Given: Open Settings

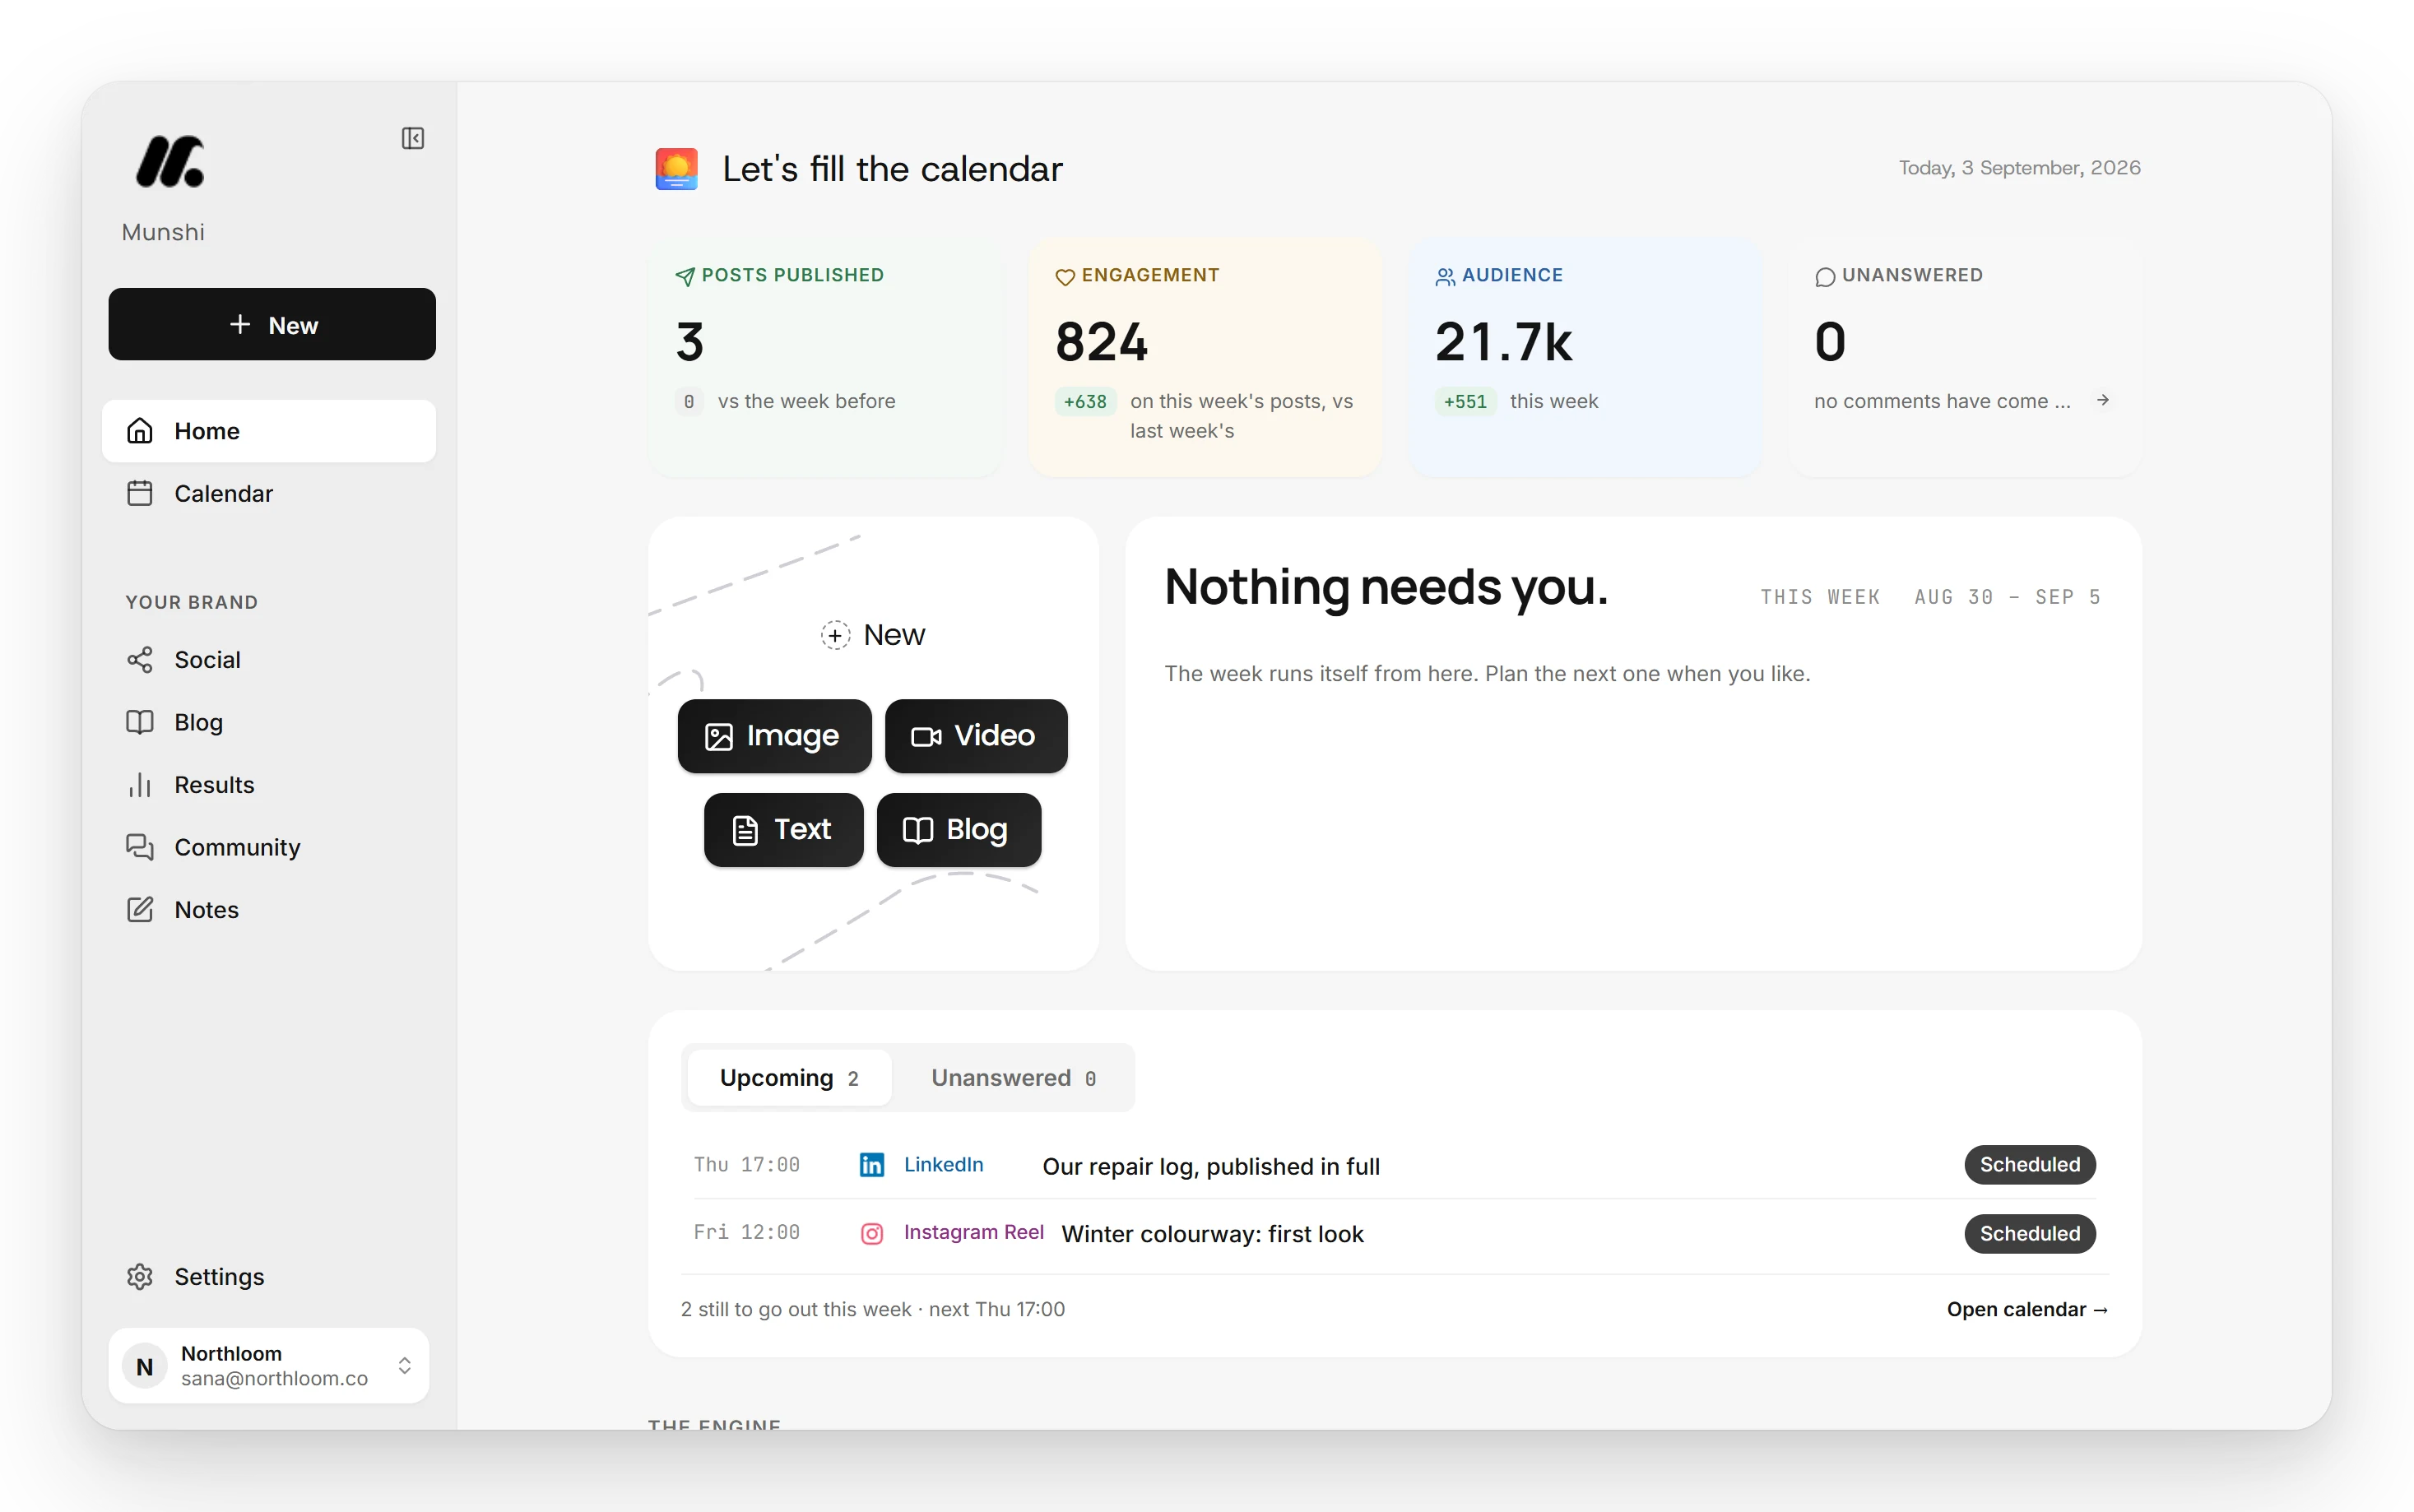Looking at the screenshot, I should point(269,1277).
